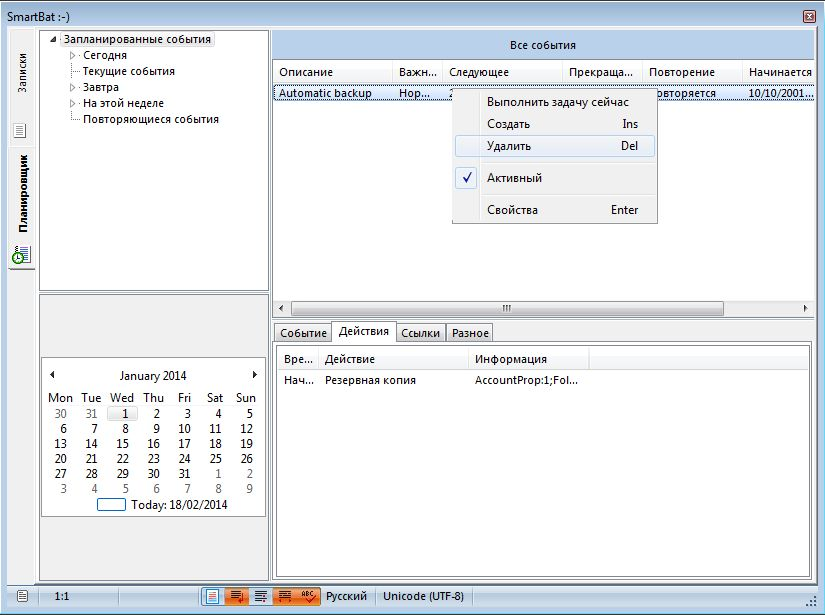
Task: Close the SmartBat window
Action: coord(809,17)
